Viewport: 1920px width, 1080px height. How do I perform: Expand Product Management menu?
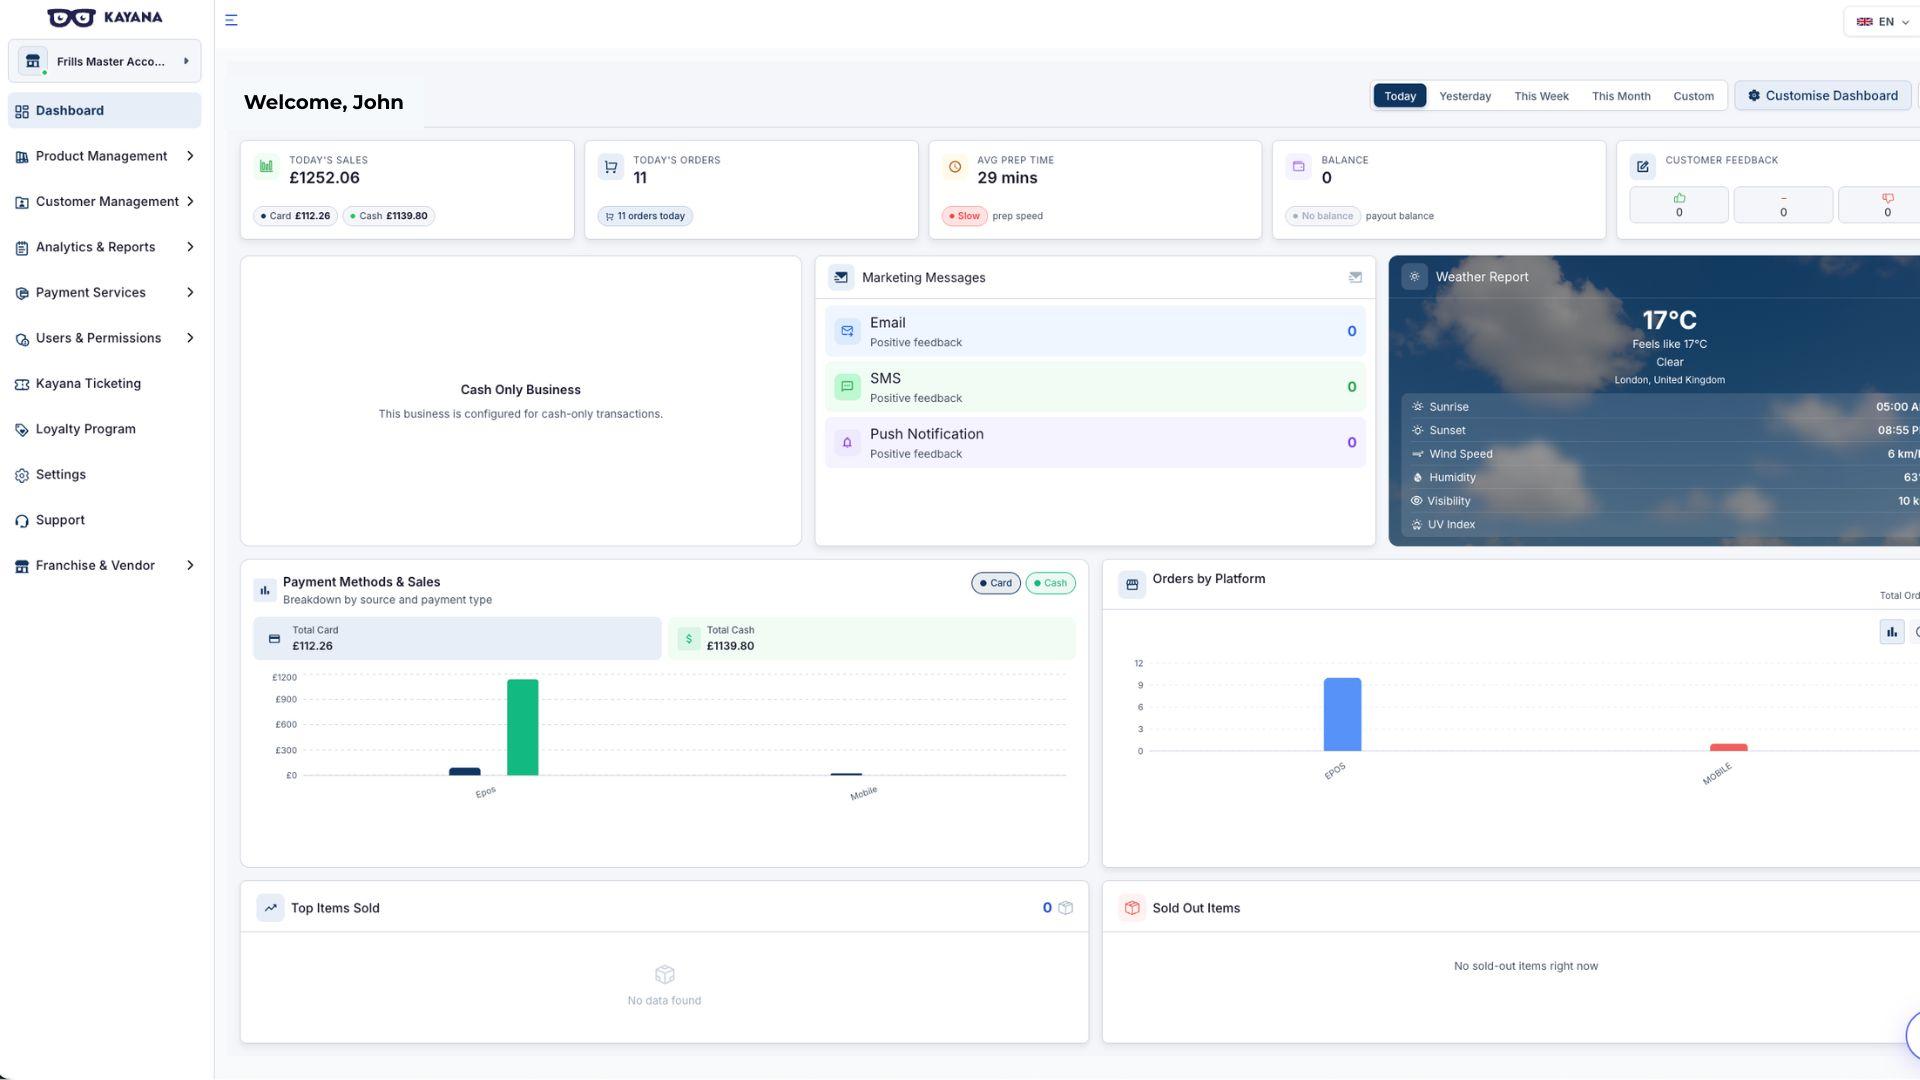[104, 156]
